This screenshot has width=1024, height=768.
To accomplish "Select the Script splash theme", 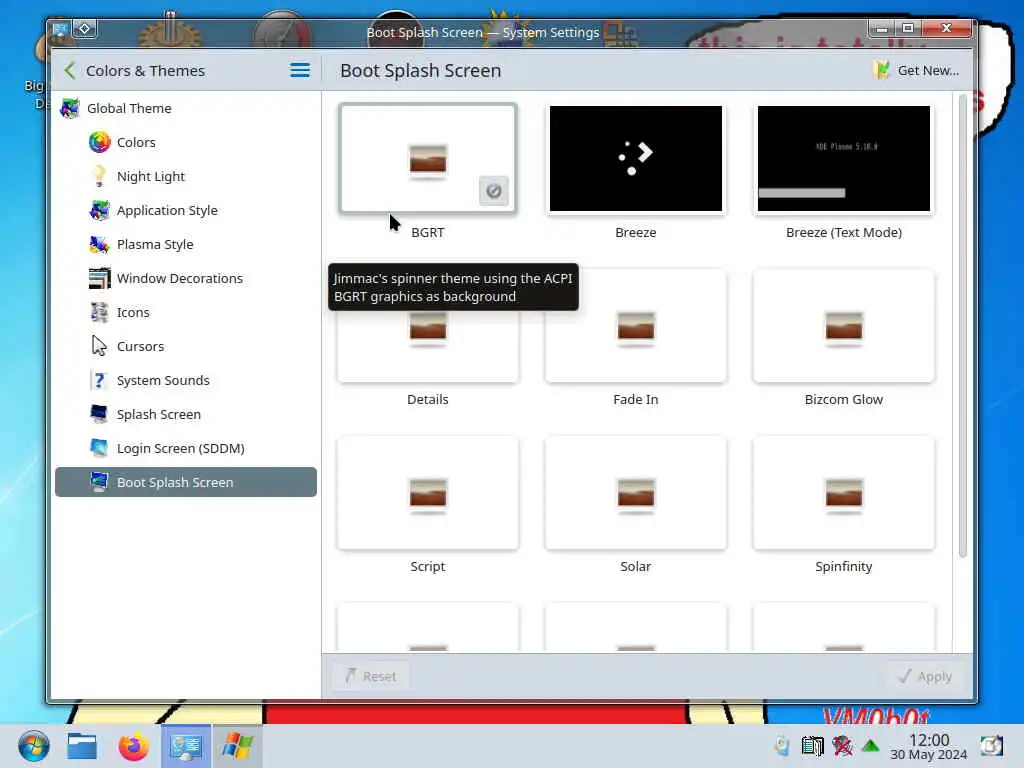I will [428, 494].
